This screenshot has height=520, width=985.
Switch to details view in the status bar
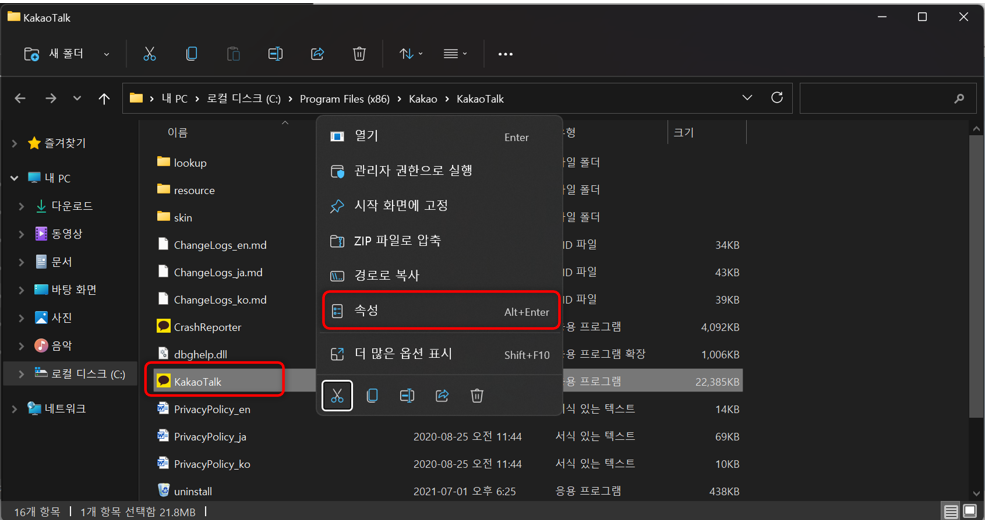pyautogui.click(x=951, y=511)
